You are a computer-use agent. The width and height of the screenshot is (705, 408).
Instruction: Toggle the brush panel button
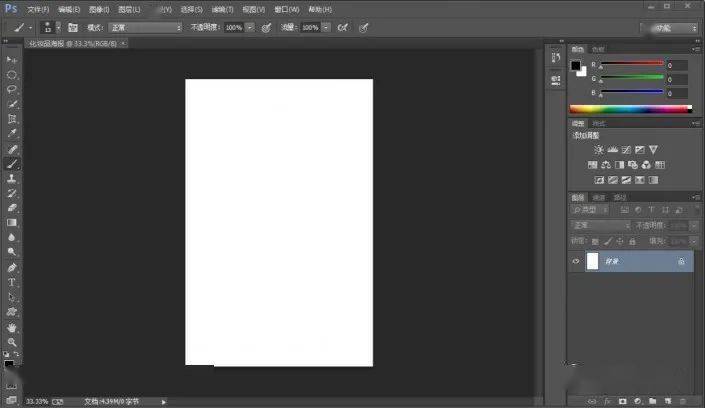click(72, 27)
